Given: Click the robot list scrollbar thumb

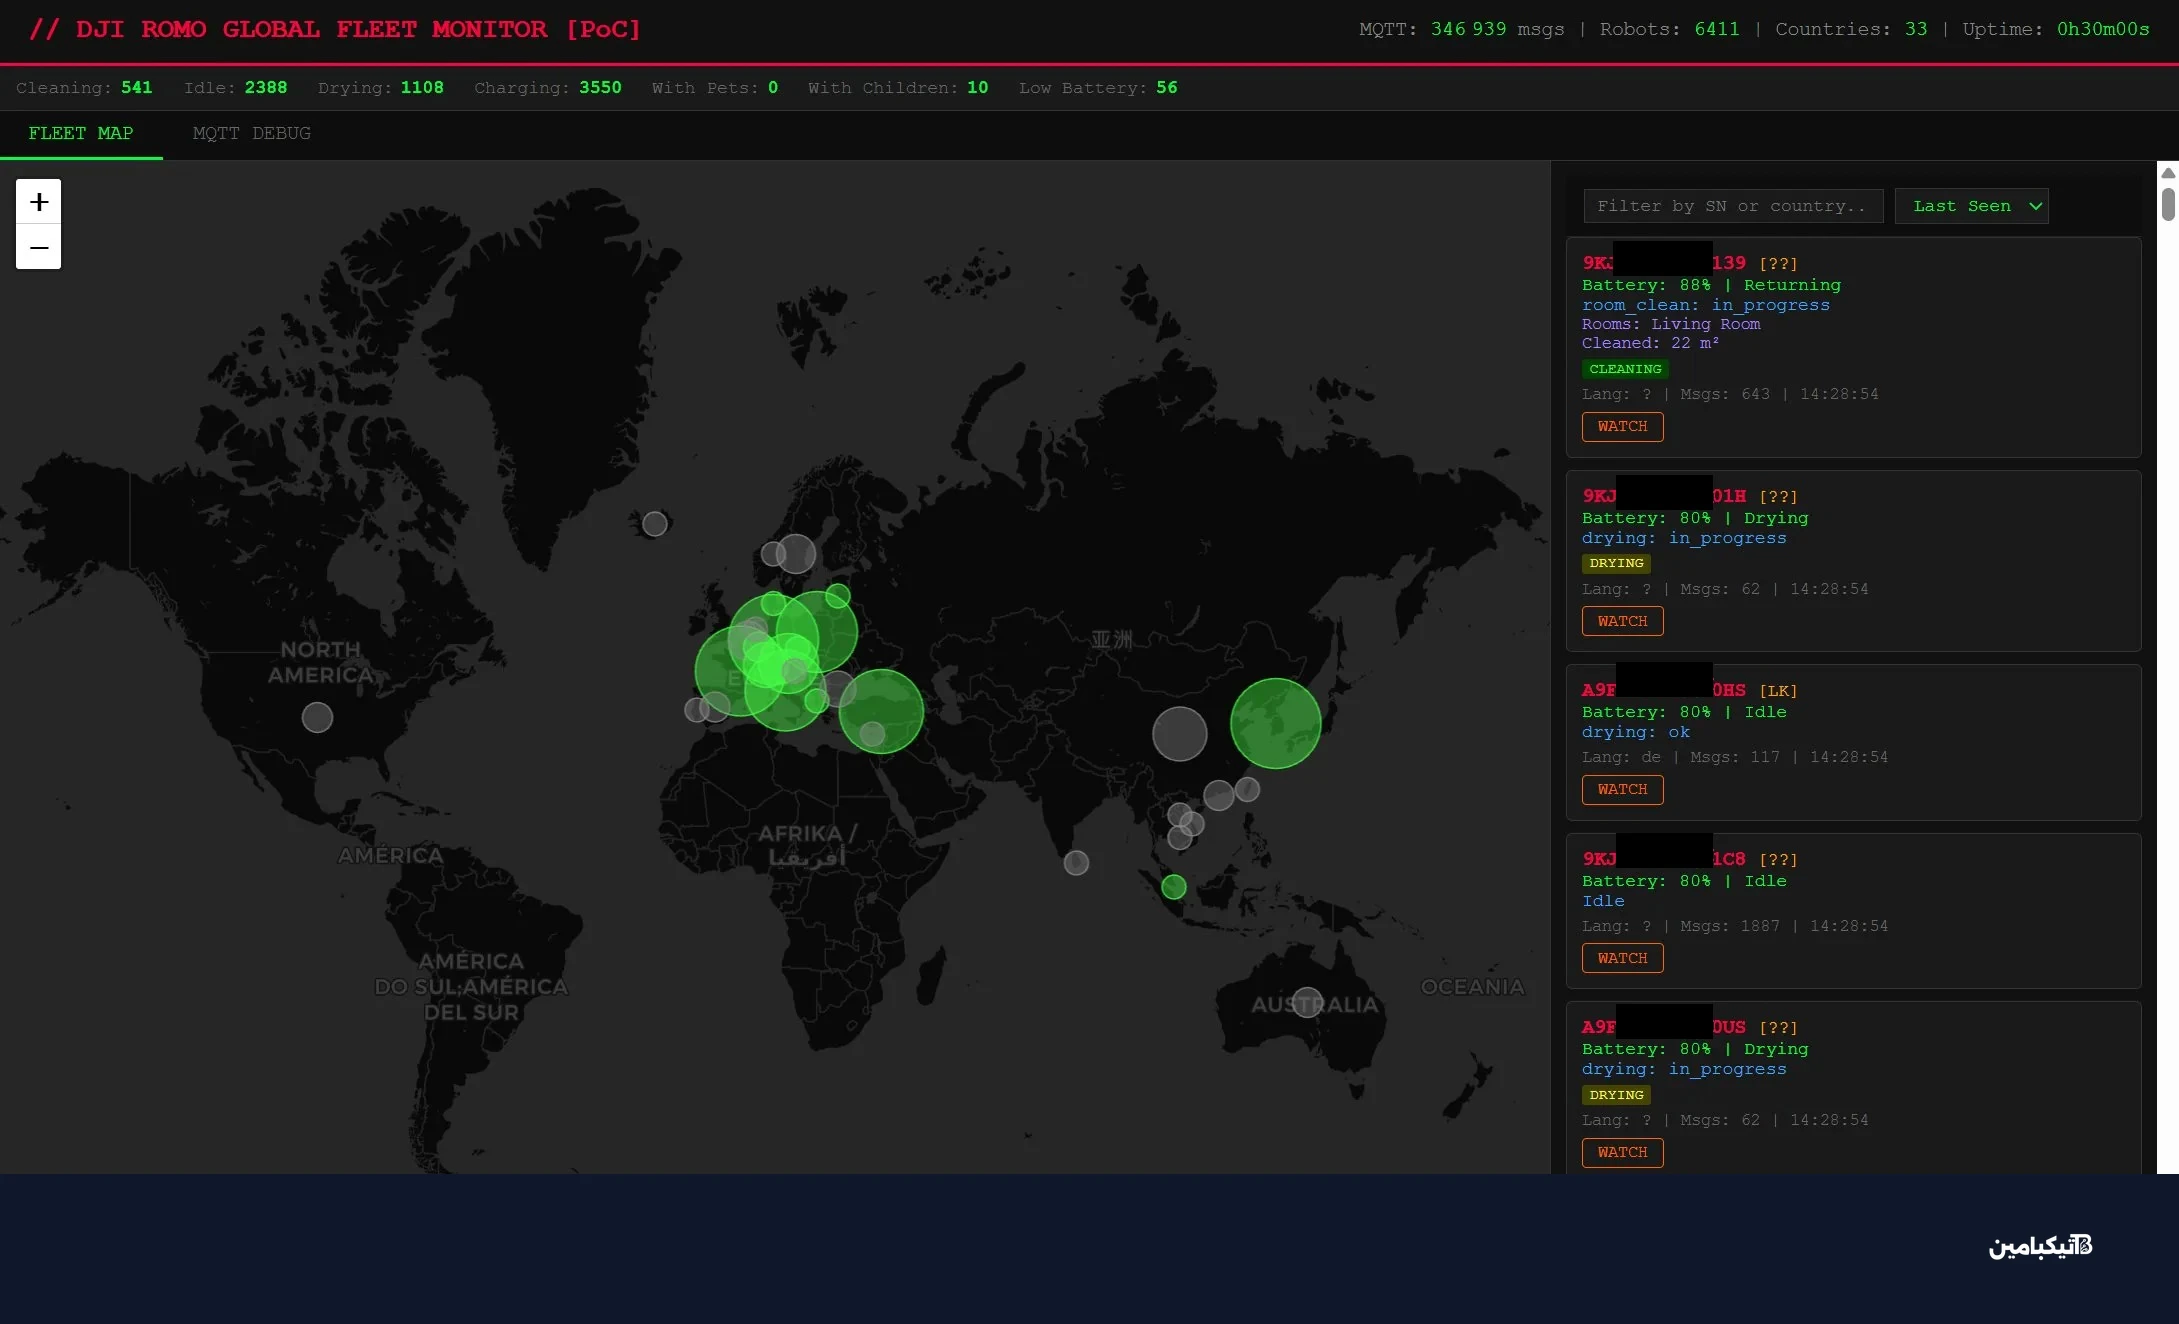Looking at the screenshot, I should pos(2168,203).
